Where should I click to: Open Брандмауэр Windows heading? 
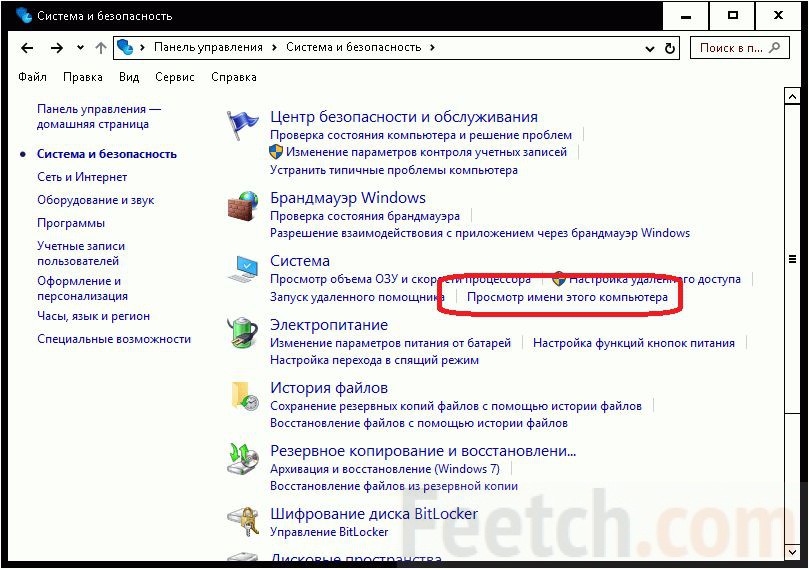[348, 198]
